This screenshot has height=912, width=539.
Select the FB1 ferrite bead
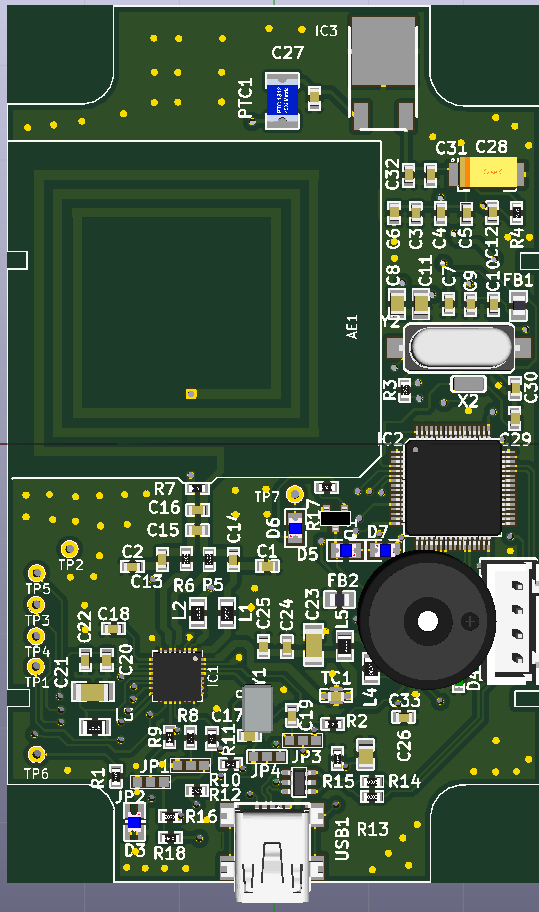[x=519, y=305]
